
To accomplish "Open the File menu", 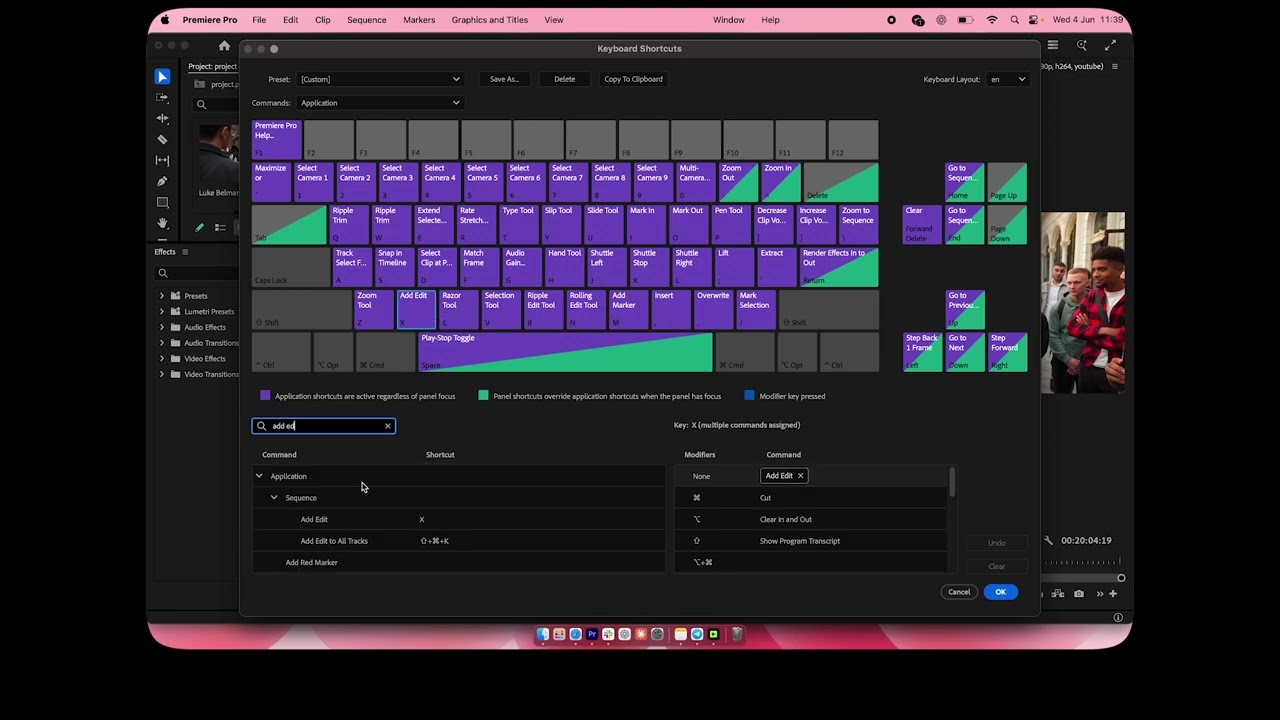I will (x=259, y=20).
